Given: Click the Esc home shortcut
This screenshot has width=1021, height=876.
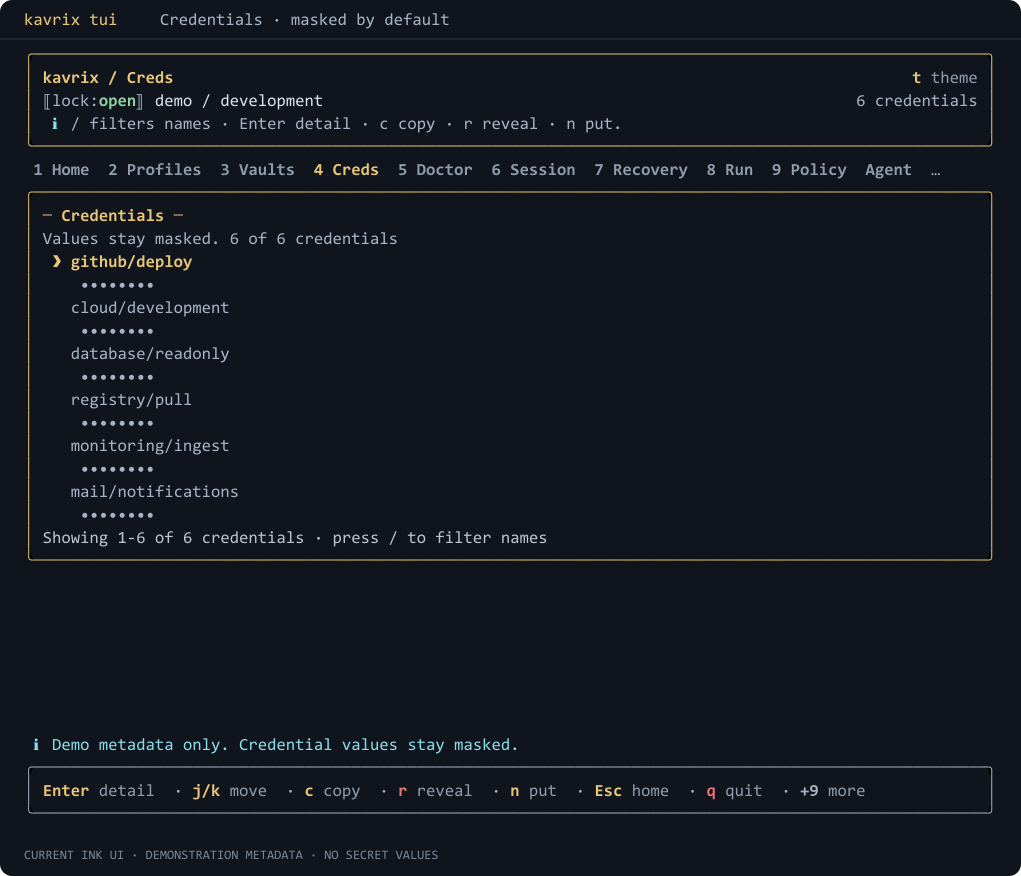Looking at the screenshot, I should tap(632, 791).
